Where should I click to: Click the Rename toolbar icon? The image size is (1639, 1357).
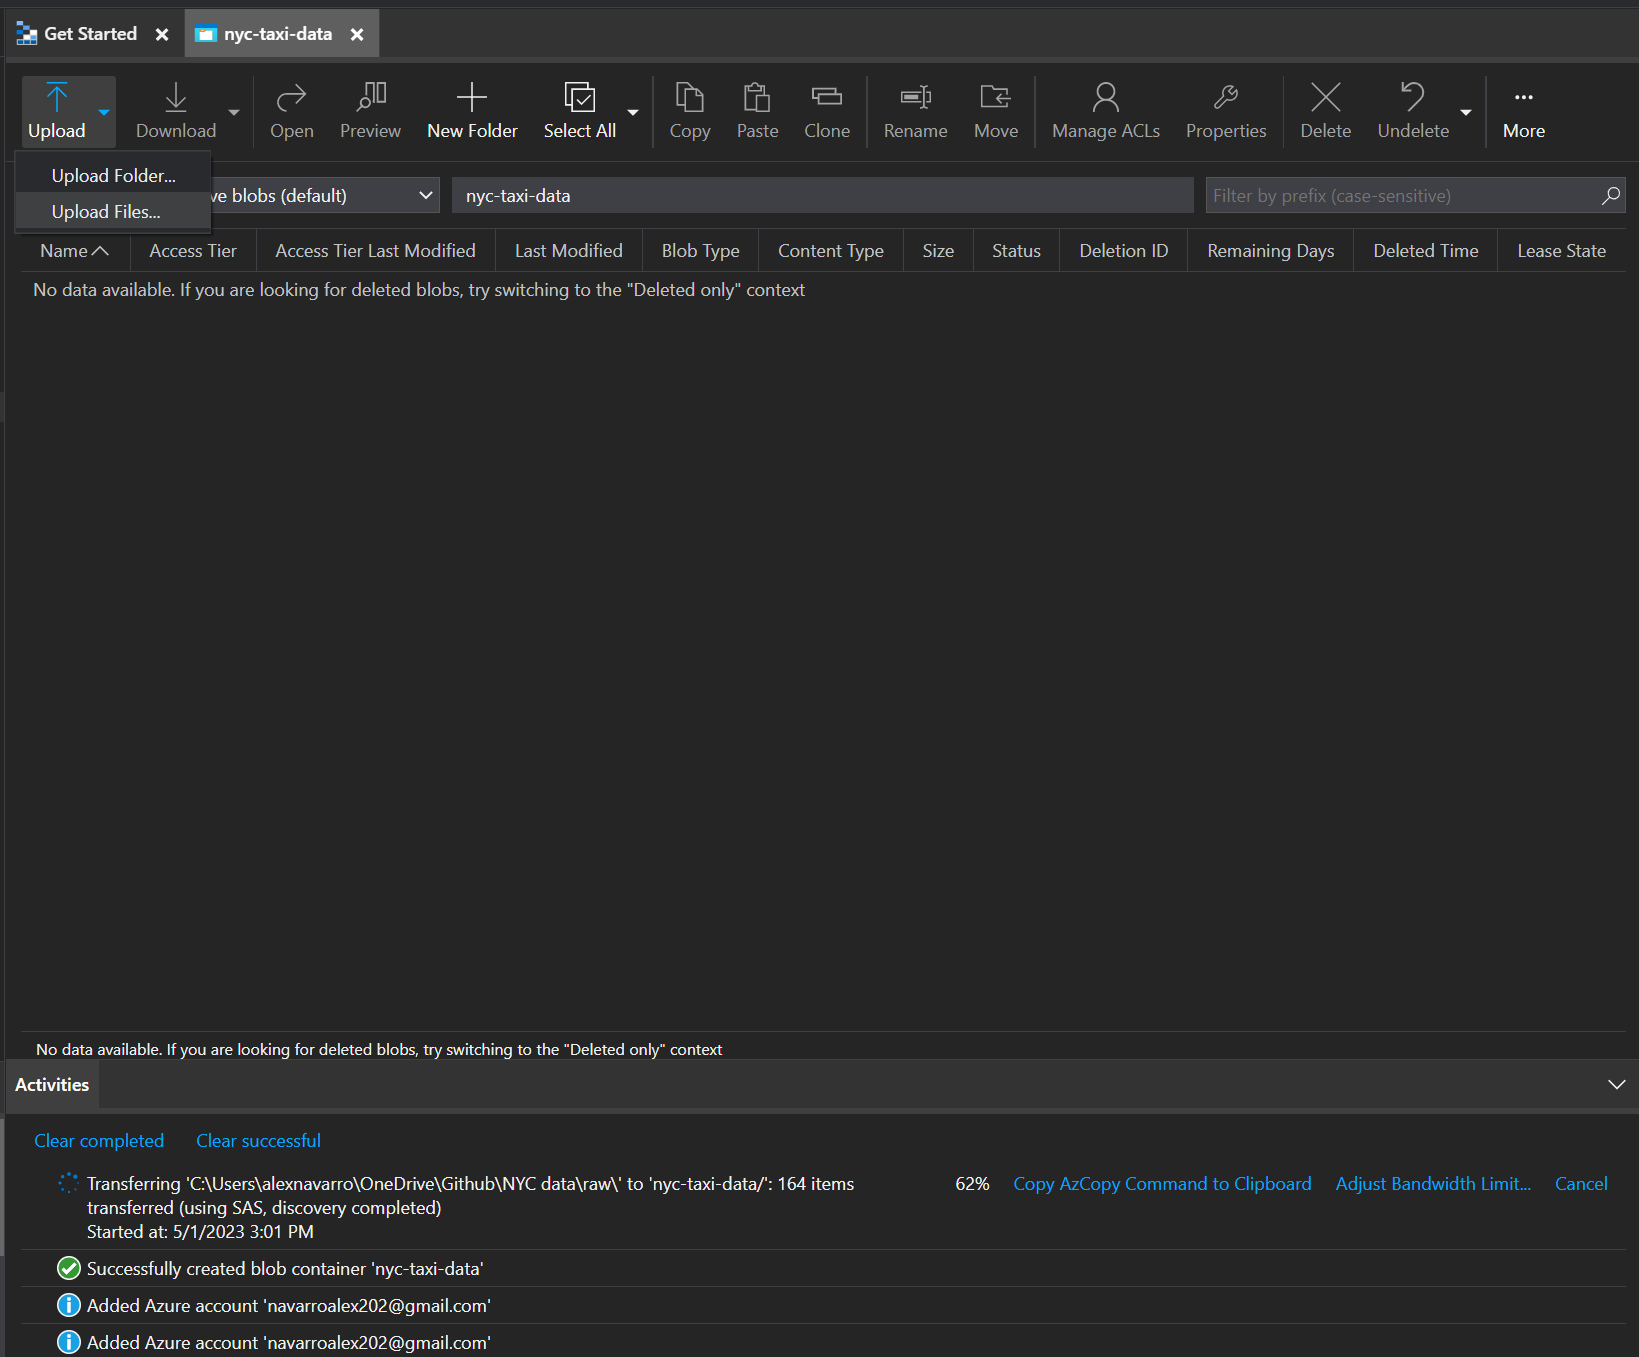click(916, 98)
